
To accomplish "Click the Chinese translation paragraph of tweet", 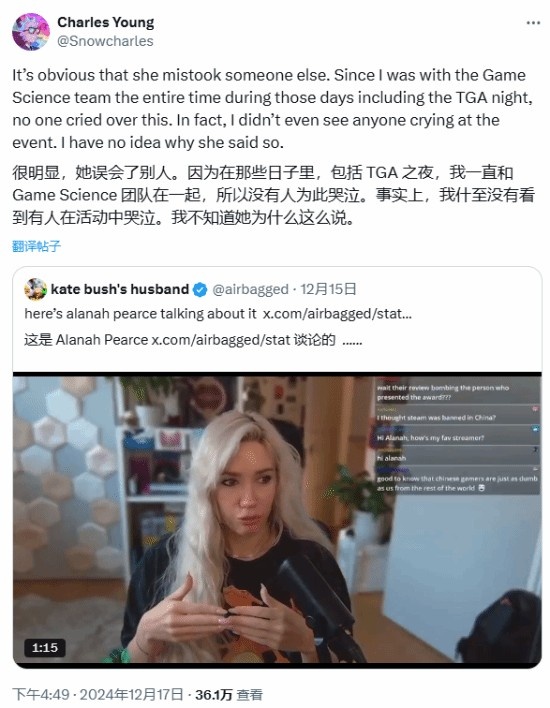I will click(x=274, y=195).
